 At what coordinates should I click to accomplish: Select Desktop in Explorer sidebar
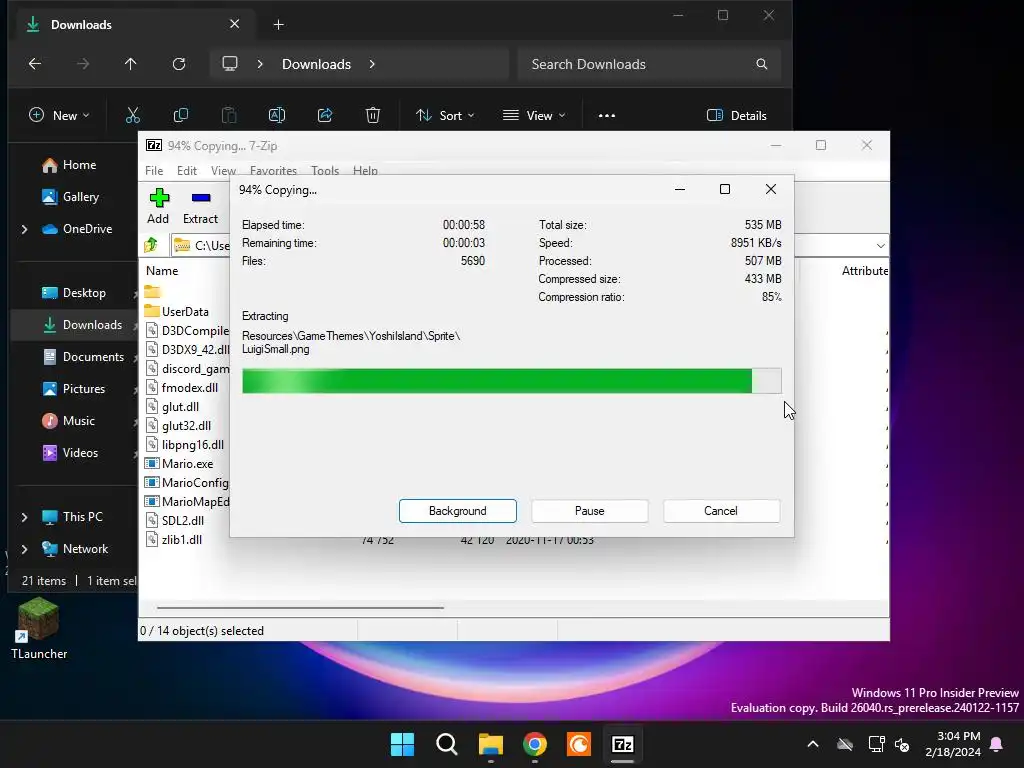tap(73, 293)
